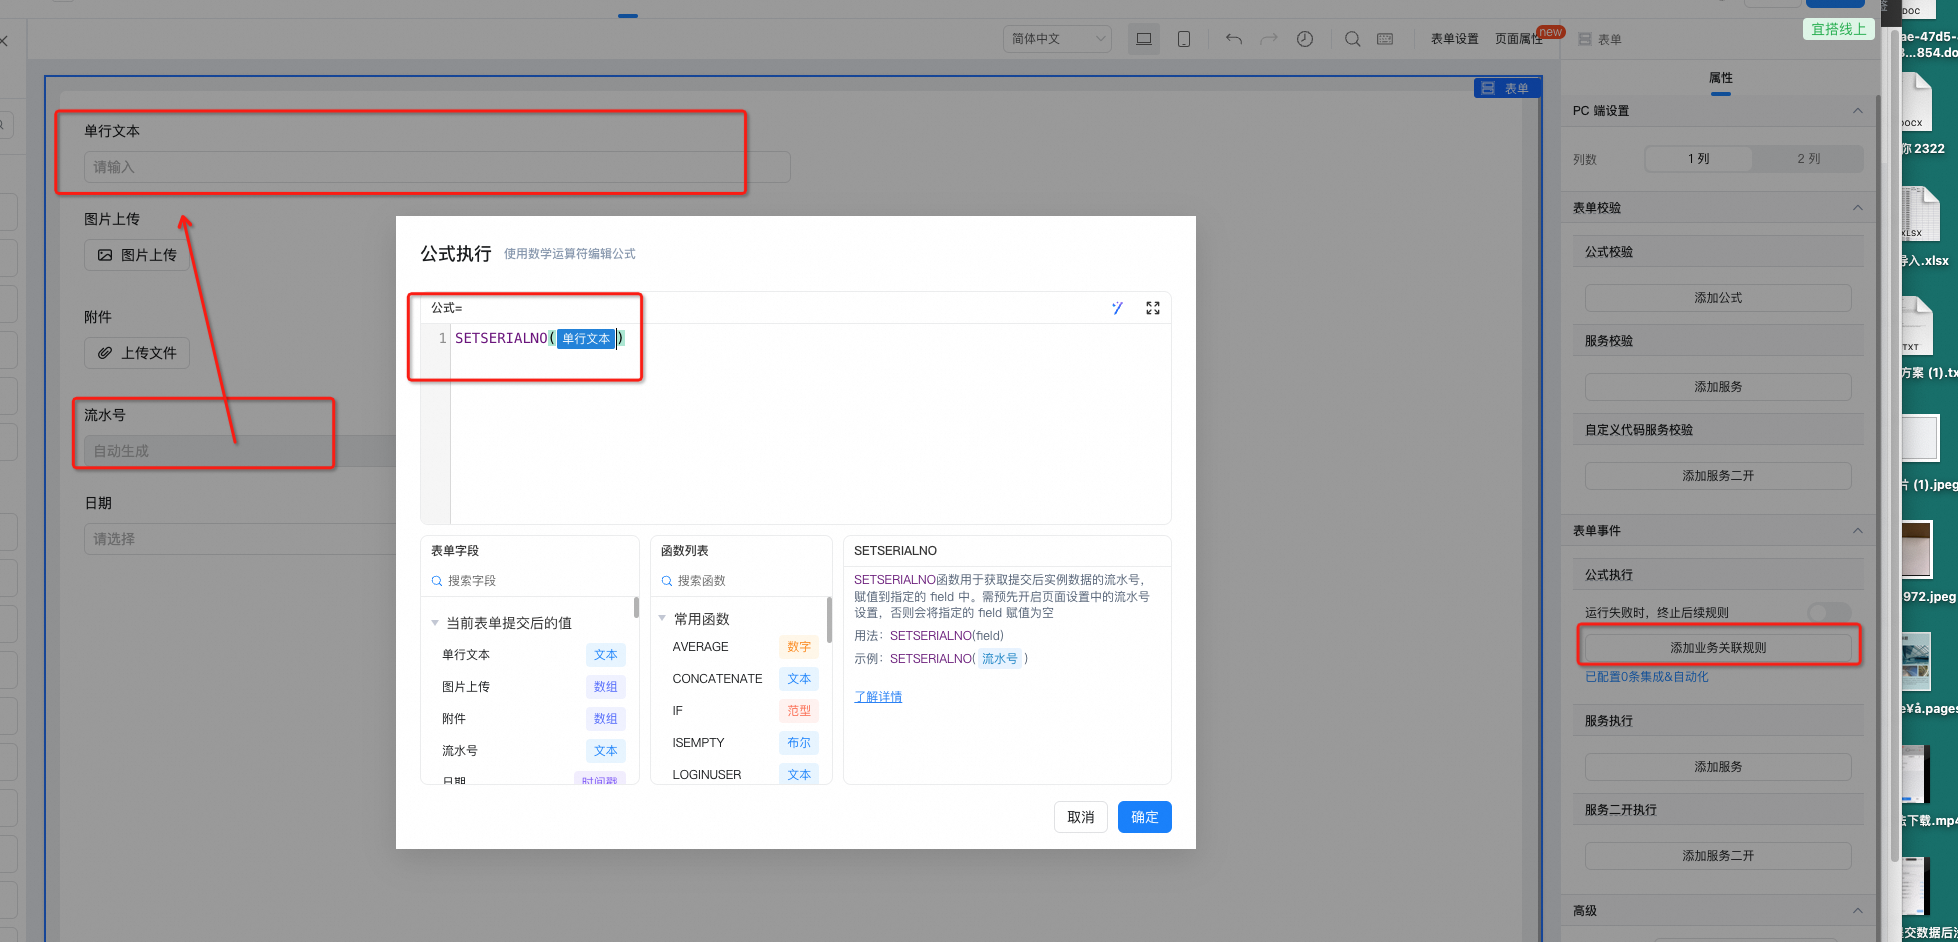Open the 简体中文 language dropdown

pos(1057,39)
